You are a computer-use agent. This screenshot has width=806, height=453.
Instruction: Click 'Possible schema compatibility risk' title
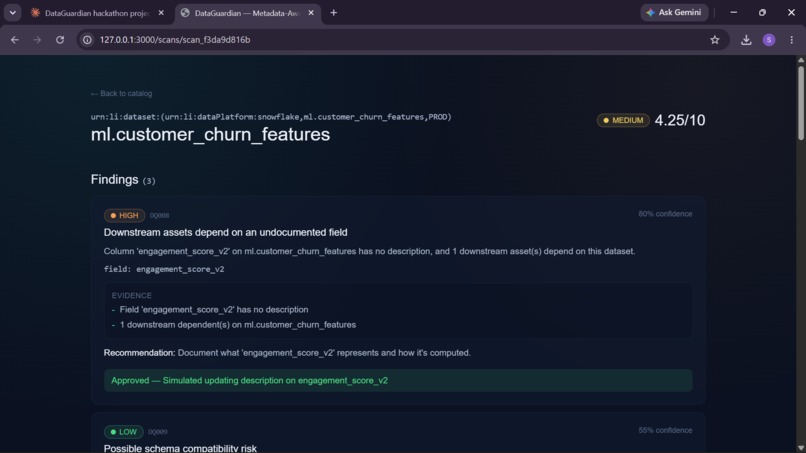tap(180, 448)
